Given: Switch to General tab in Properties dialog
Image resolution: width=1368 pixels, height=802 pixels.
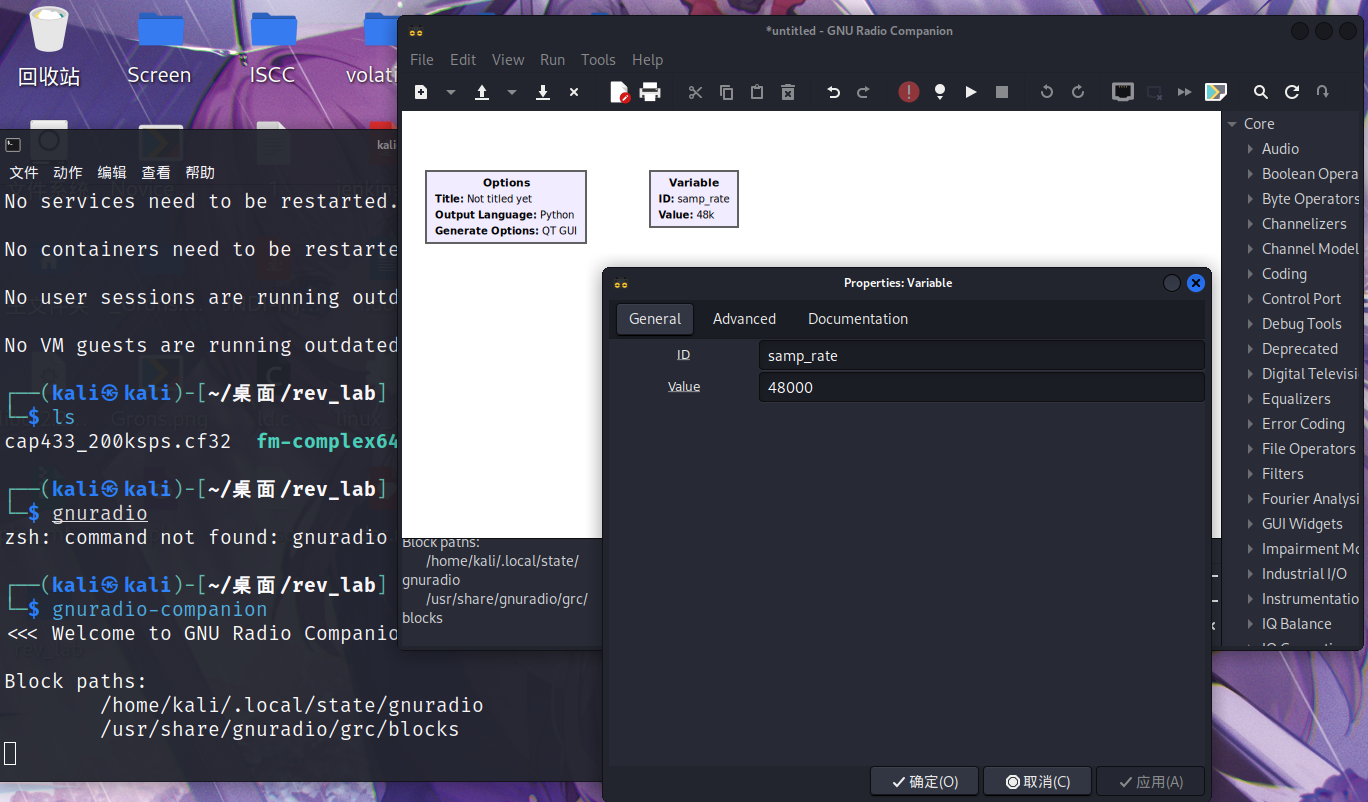Looking at the screenshot, I should 655,319.
